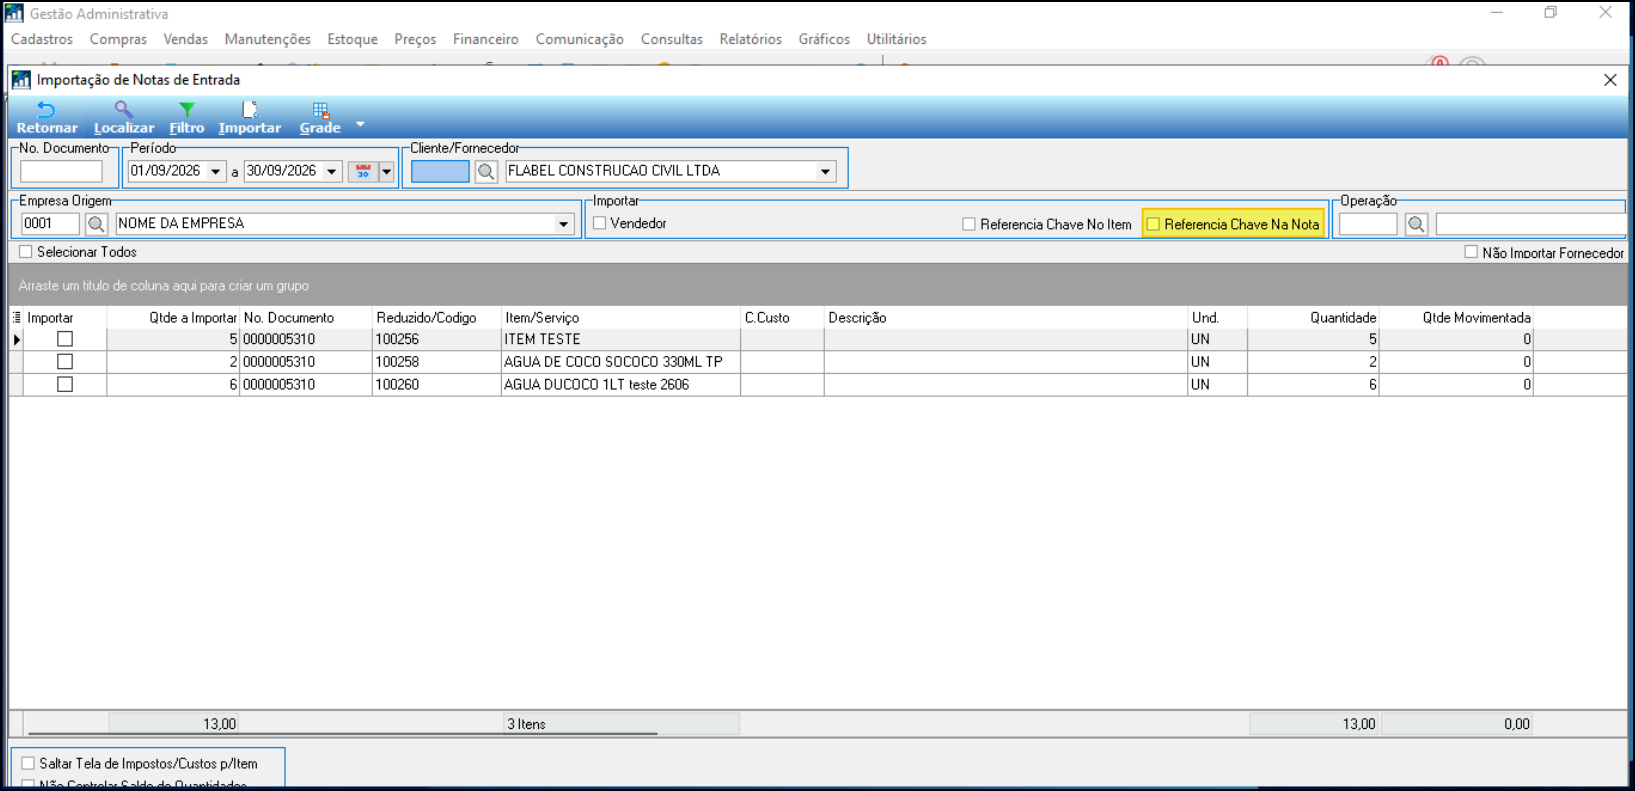Expand FLABEL CONSTRUCAO CIVIL LTDA dropdown
Image resolution: width=1635 pixels, height=791 pixels.
pyautogui.click(x=825, y=171)
